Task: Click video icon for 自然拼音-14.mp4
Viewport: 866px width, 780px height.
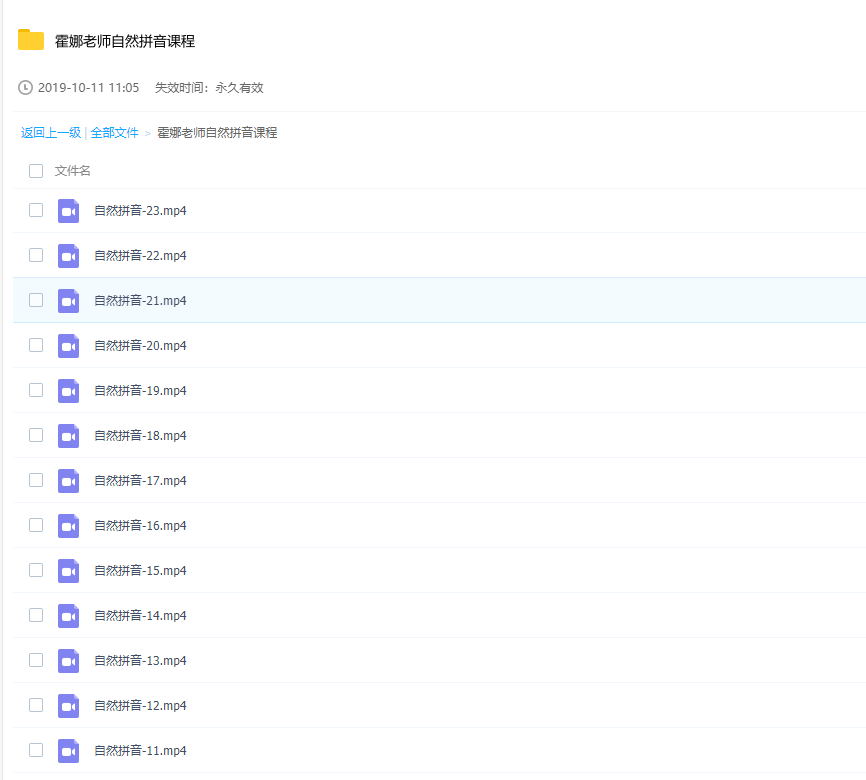Action: 68,616
